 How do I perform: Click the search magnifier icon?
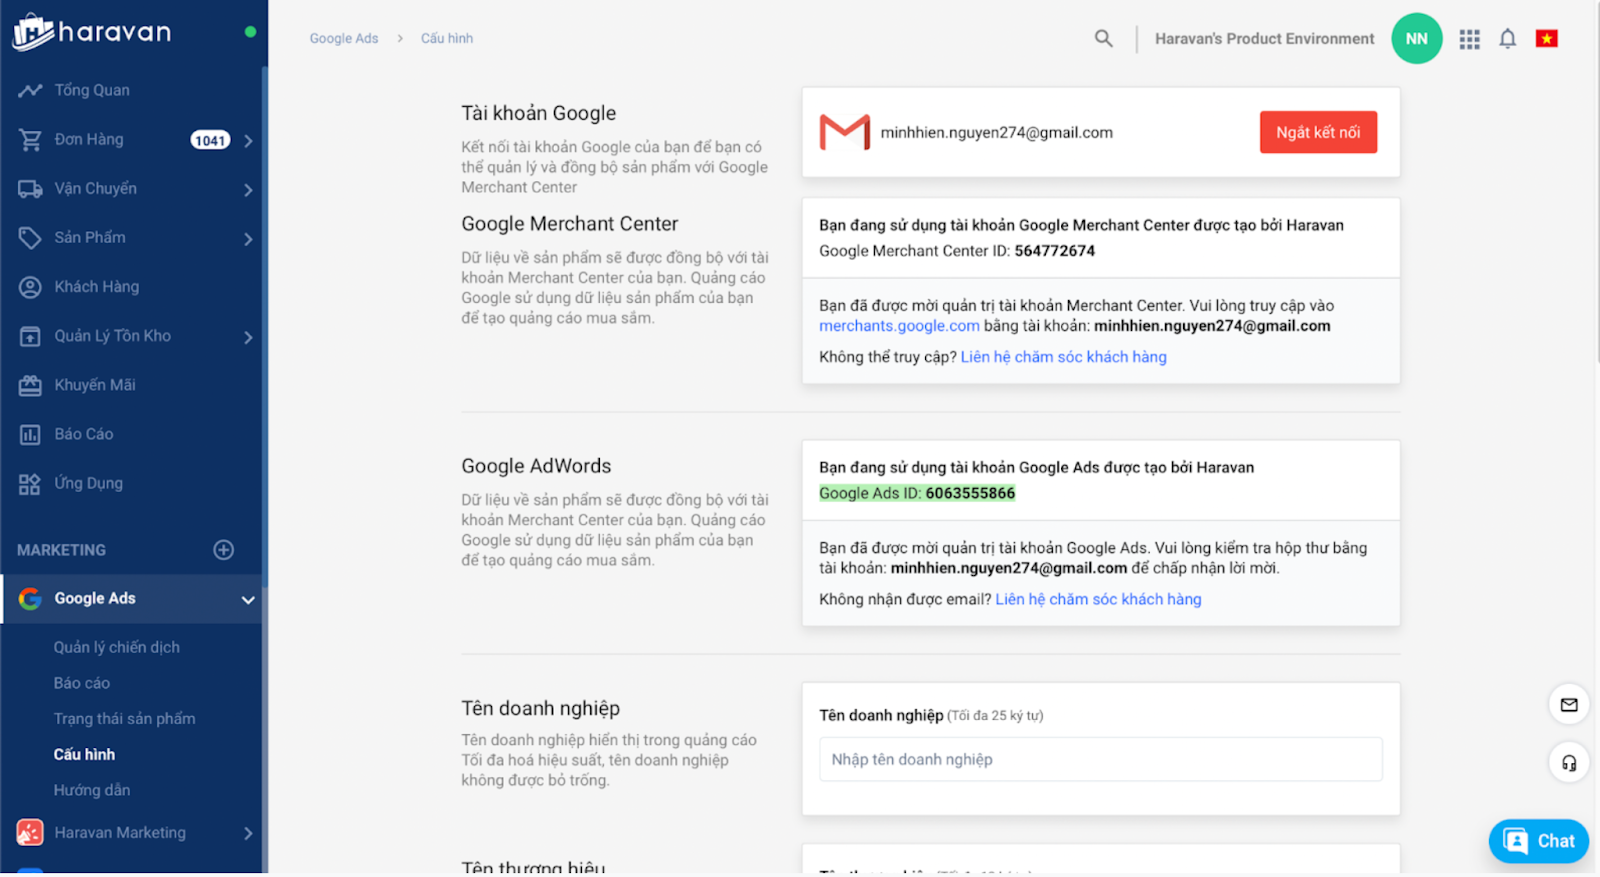click(1103, 39)
